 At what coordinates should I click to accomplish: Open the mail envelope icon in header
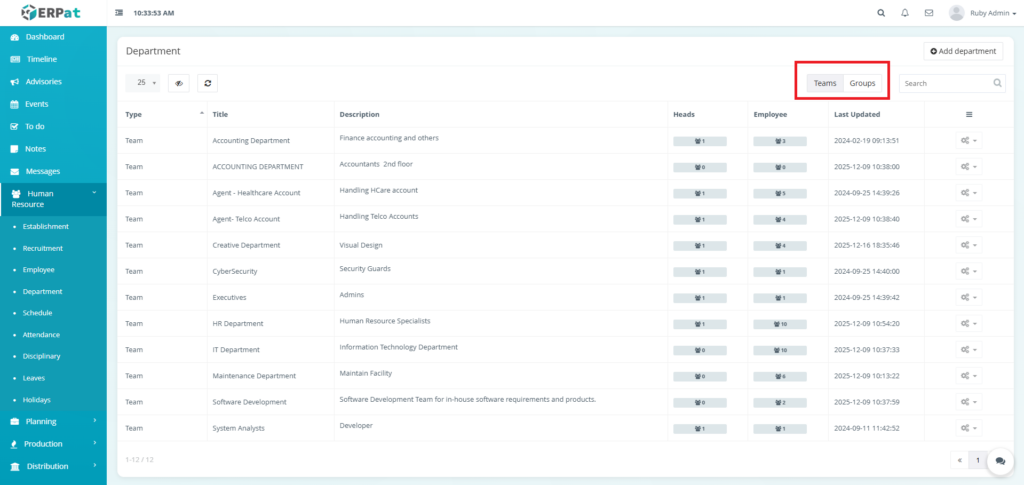pos(929,13)
